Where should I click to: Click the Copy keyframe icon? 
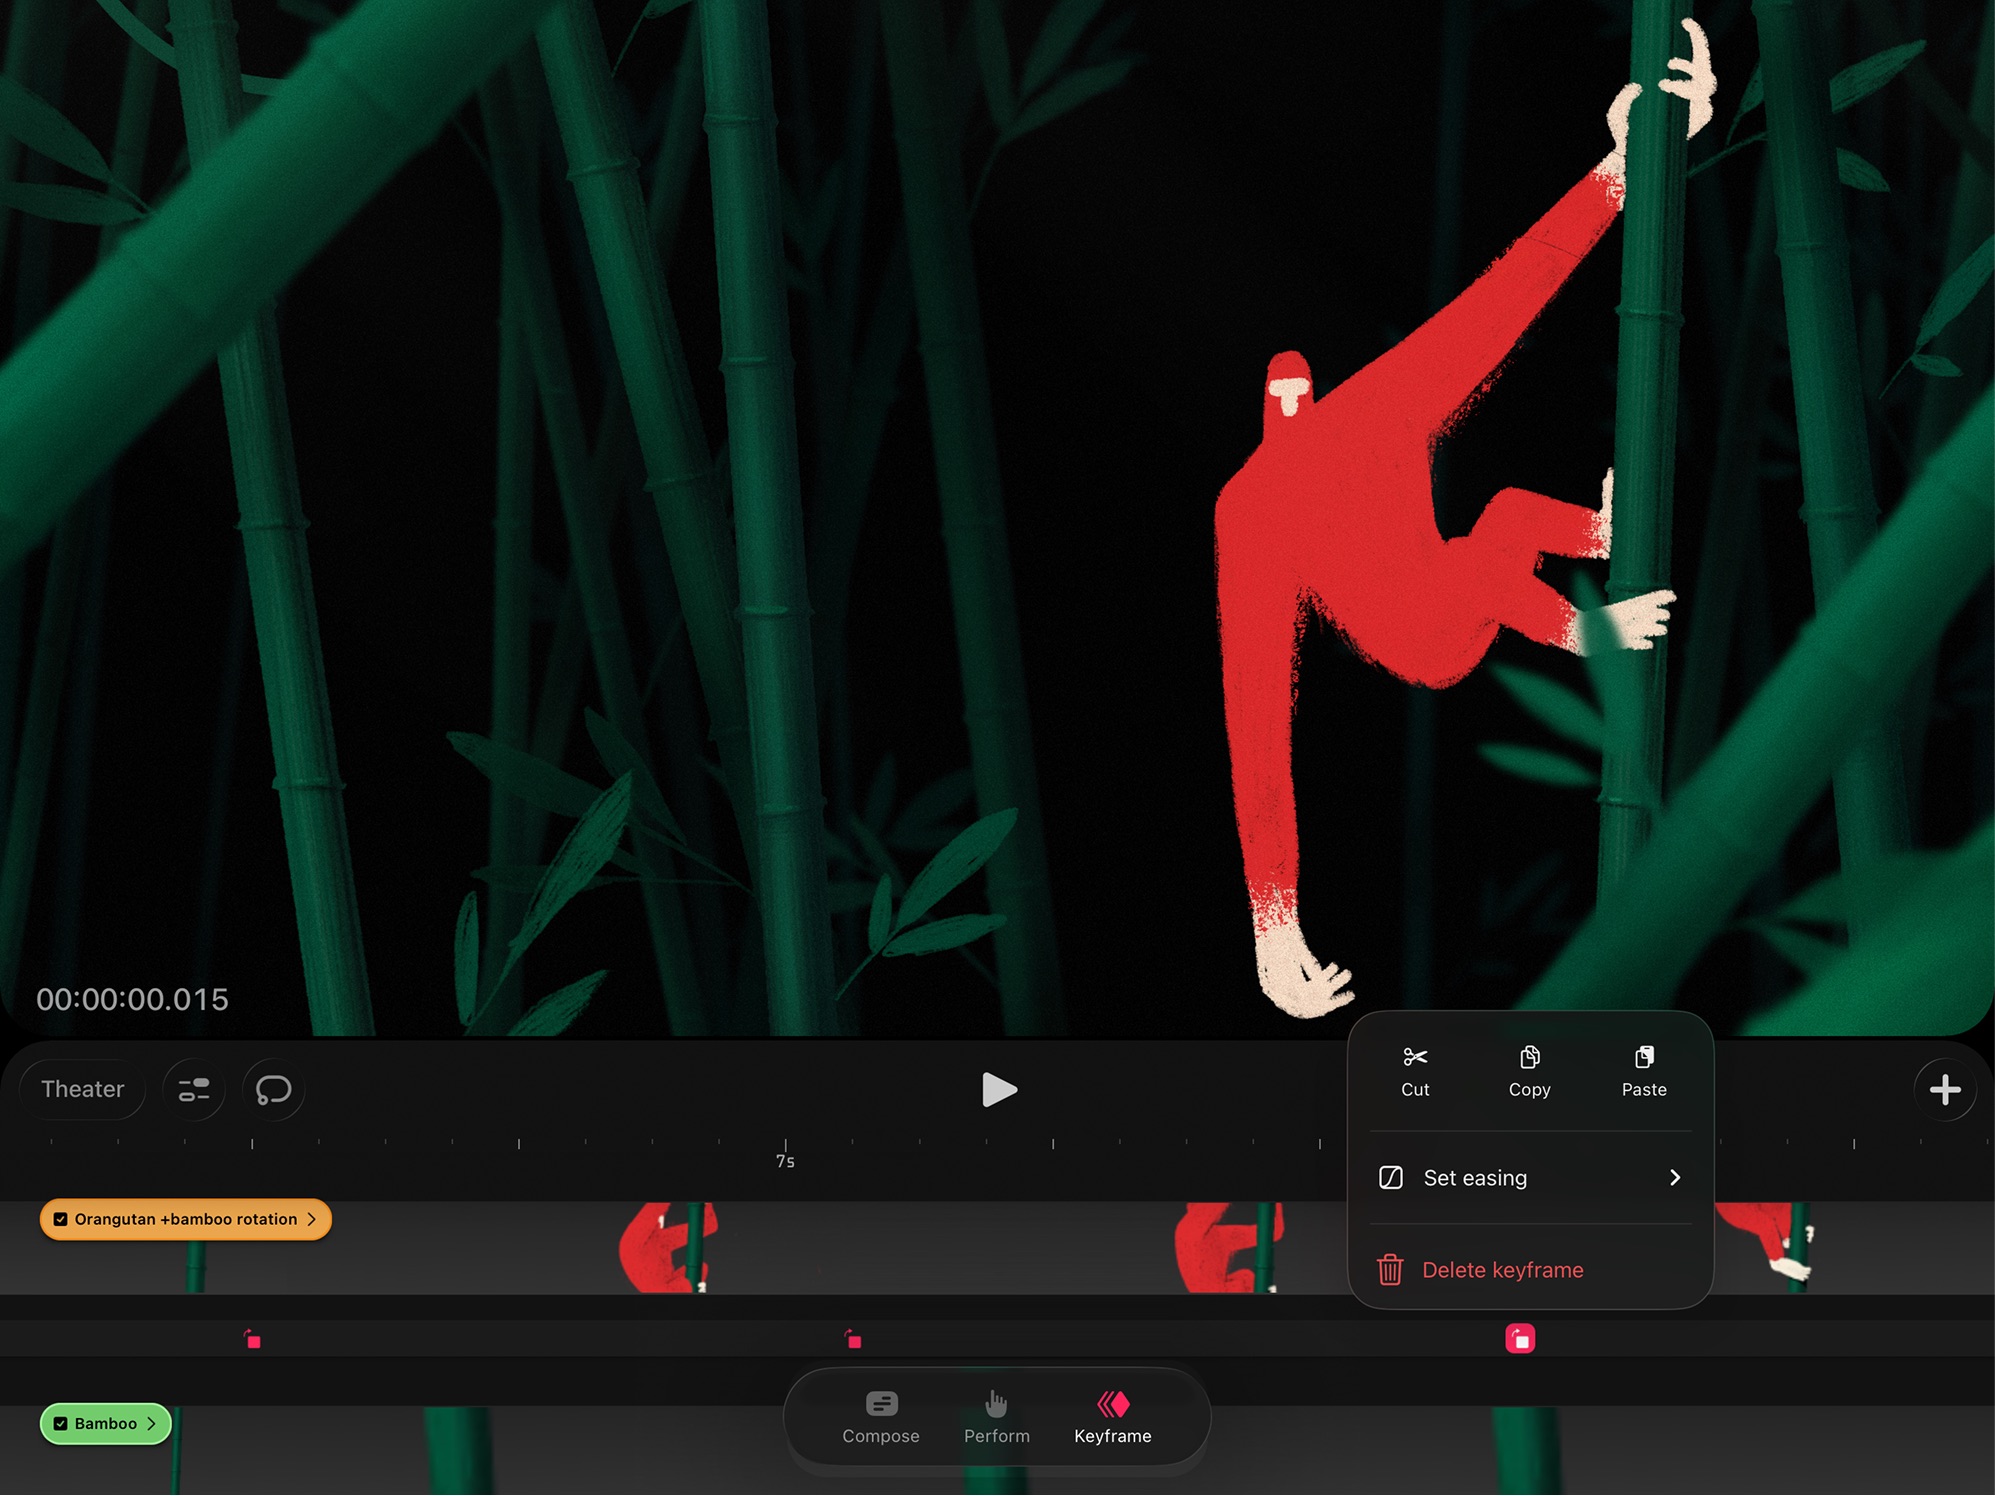(x=1529, y=1058)
